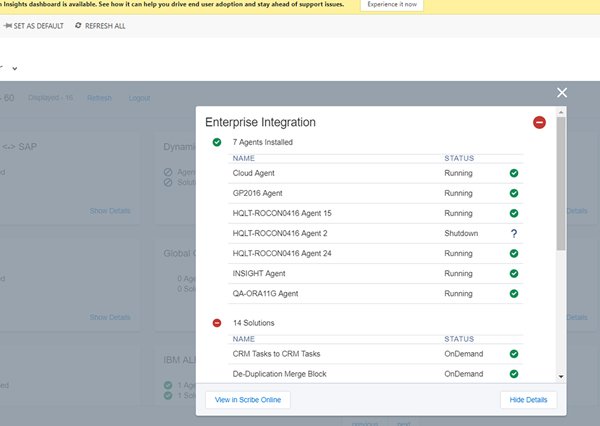This screenshot has width=600, height=426.
Task: Select the INSIGHT Agent row name
Action: click(259, 273)
